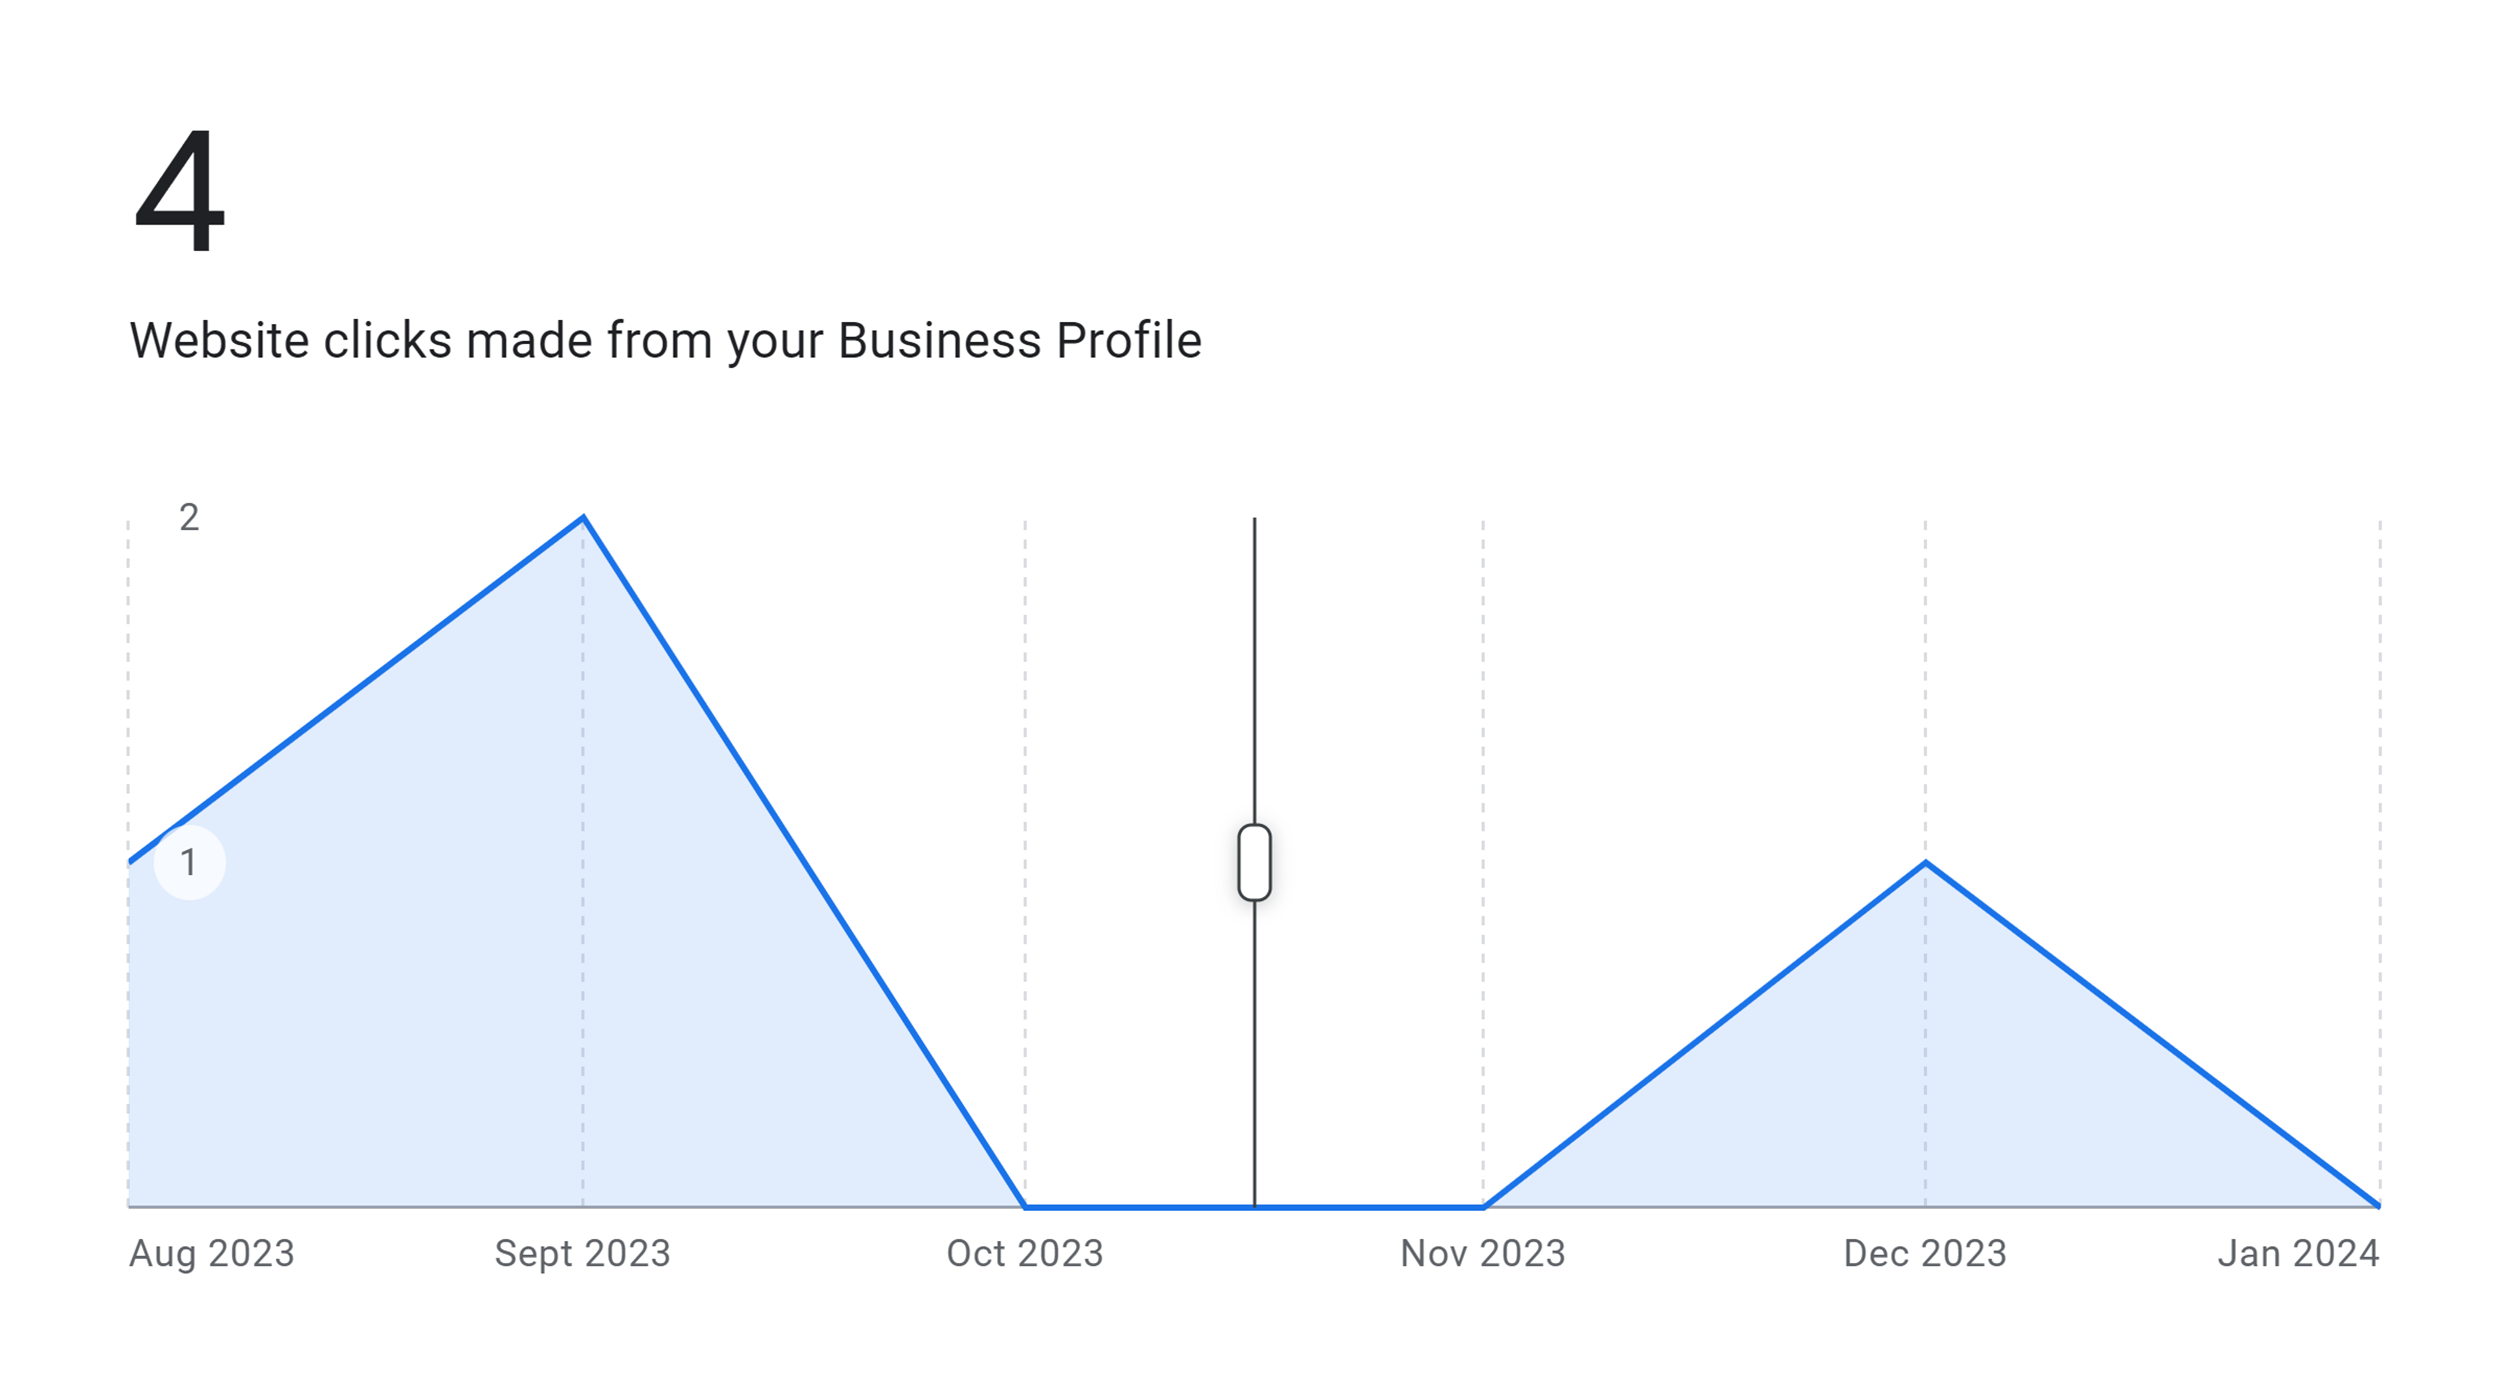Click the line's zero point at Nov 2023
Screen dimensions: 2500x1399
[x=1483, y=1207]
